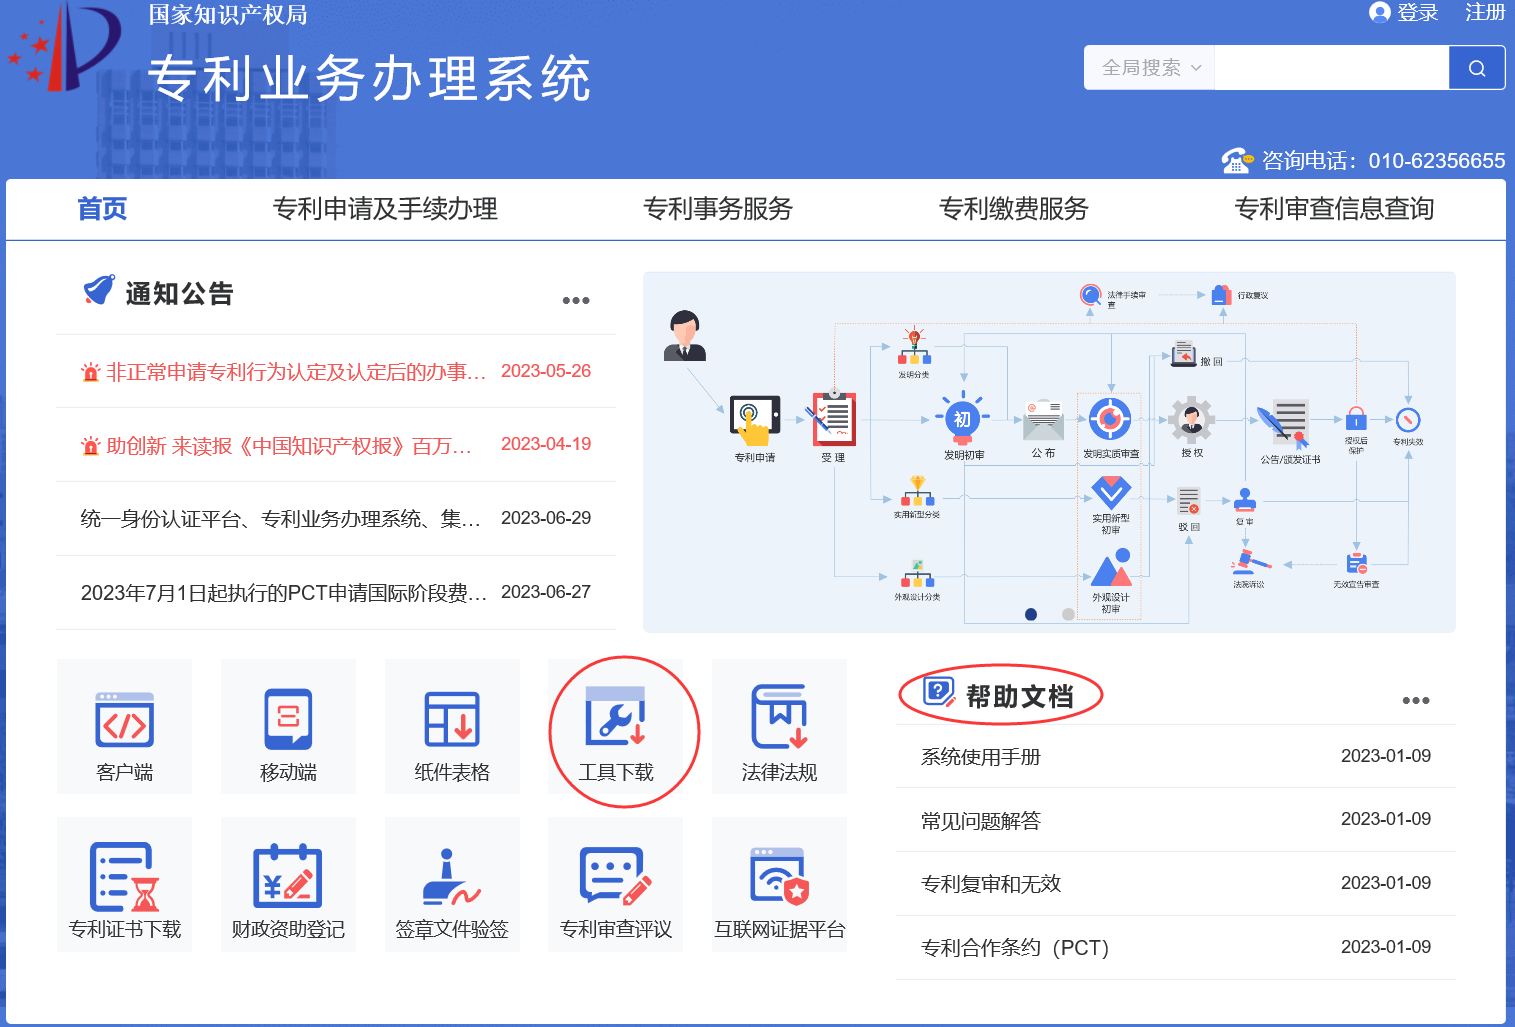Open the 专利审查评议 review comment icon
Viewport: 1515px width, 1027px height.
point(616,884)
